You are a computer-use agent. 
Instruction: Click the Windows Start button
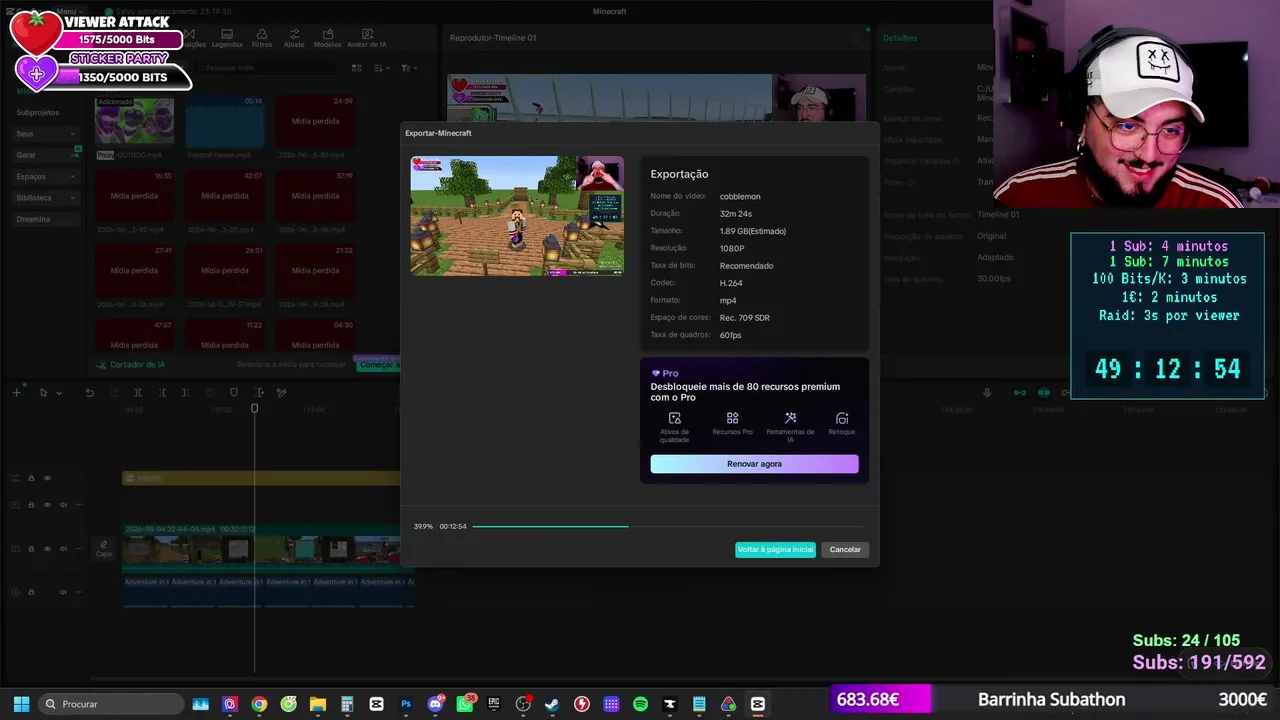coord(21,704)
